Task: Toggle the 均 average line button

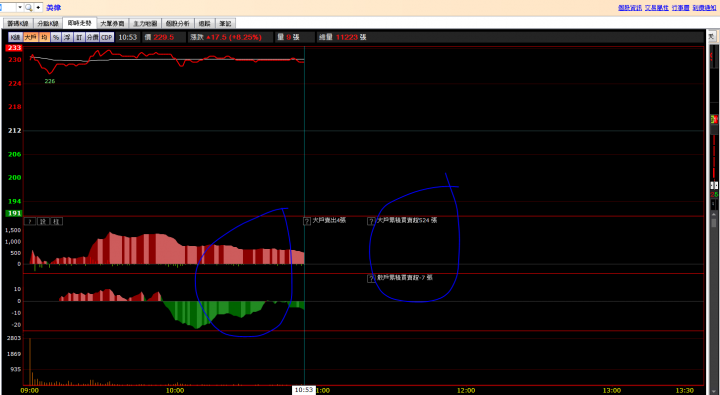Action: point(44,37)
